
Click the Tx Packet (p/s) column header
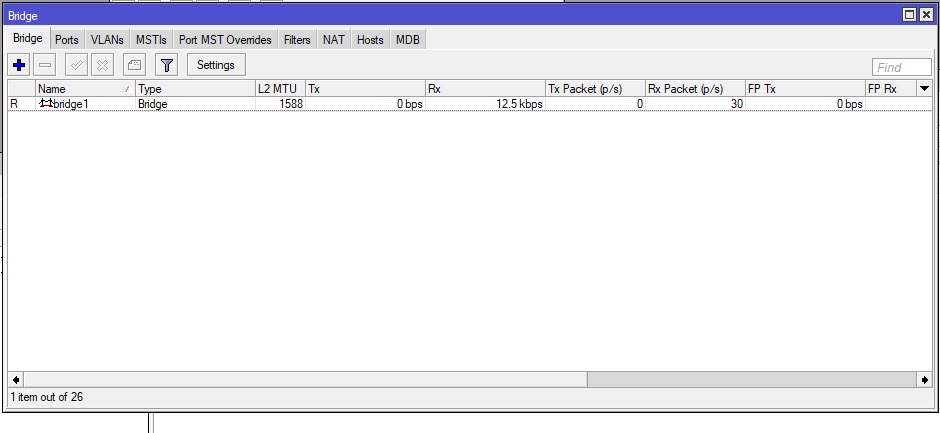(x=596, y=89)
